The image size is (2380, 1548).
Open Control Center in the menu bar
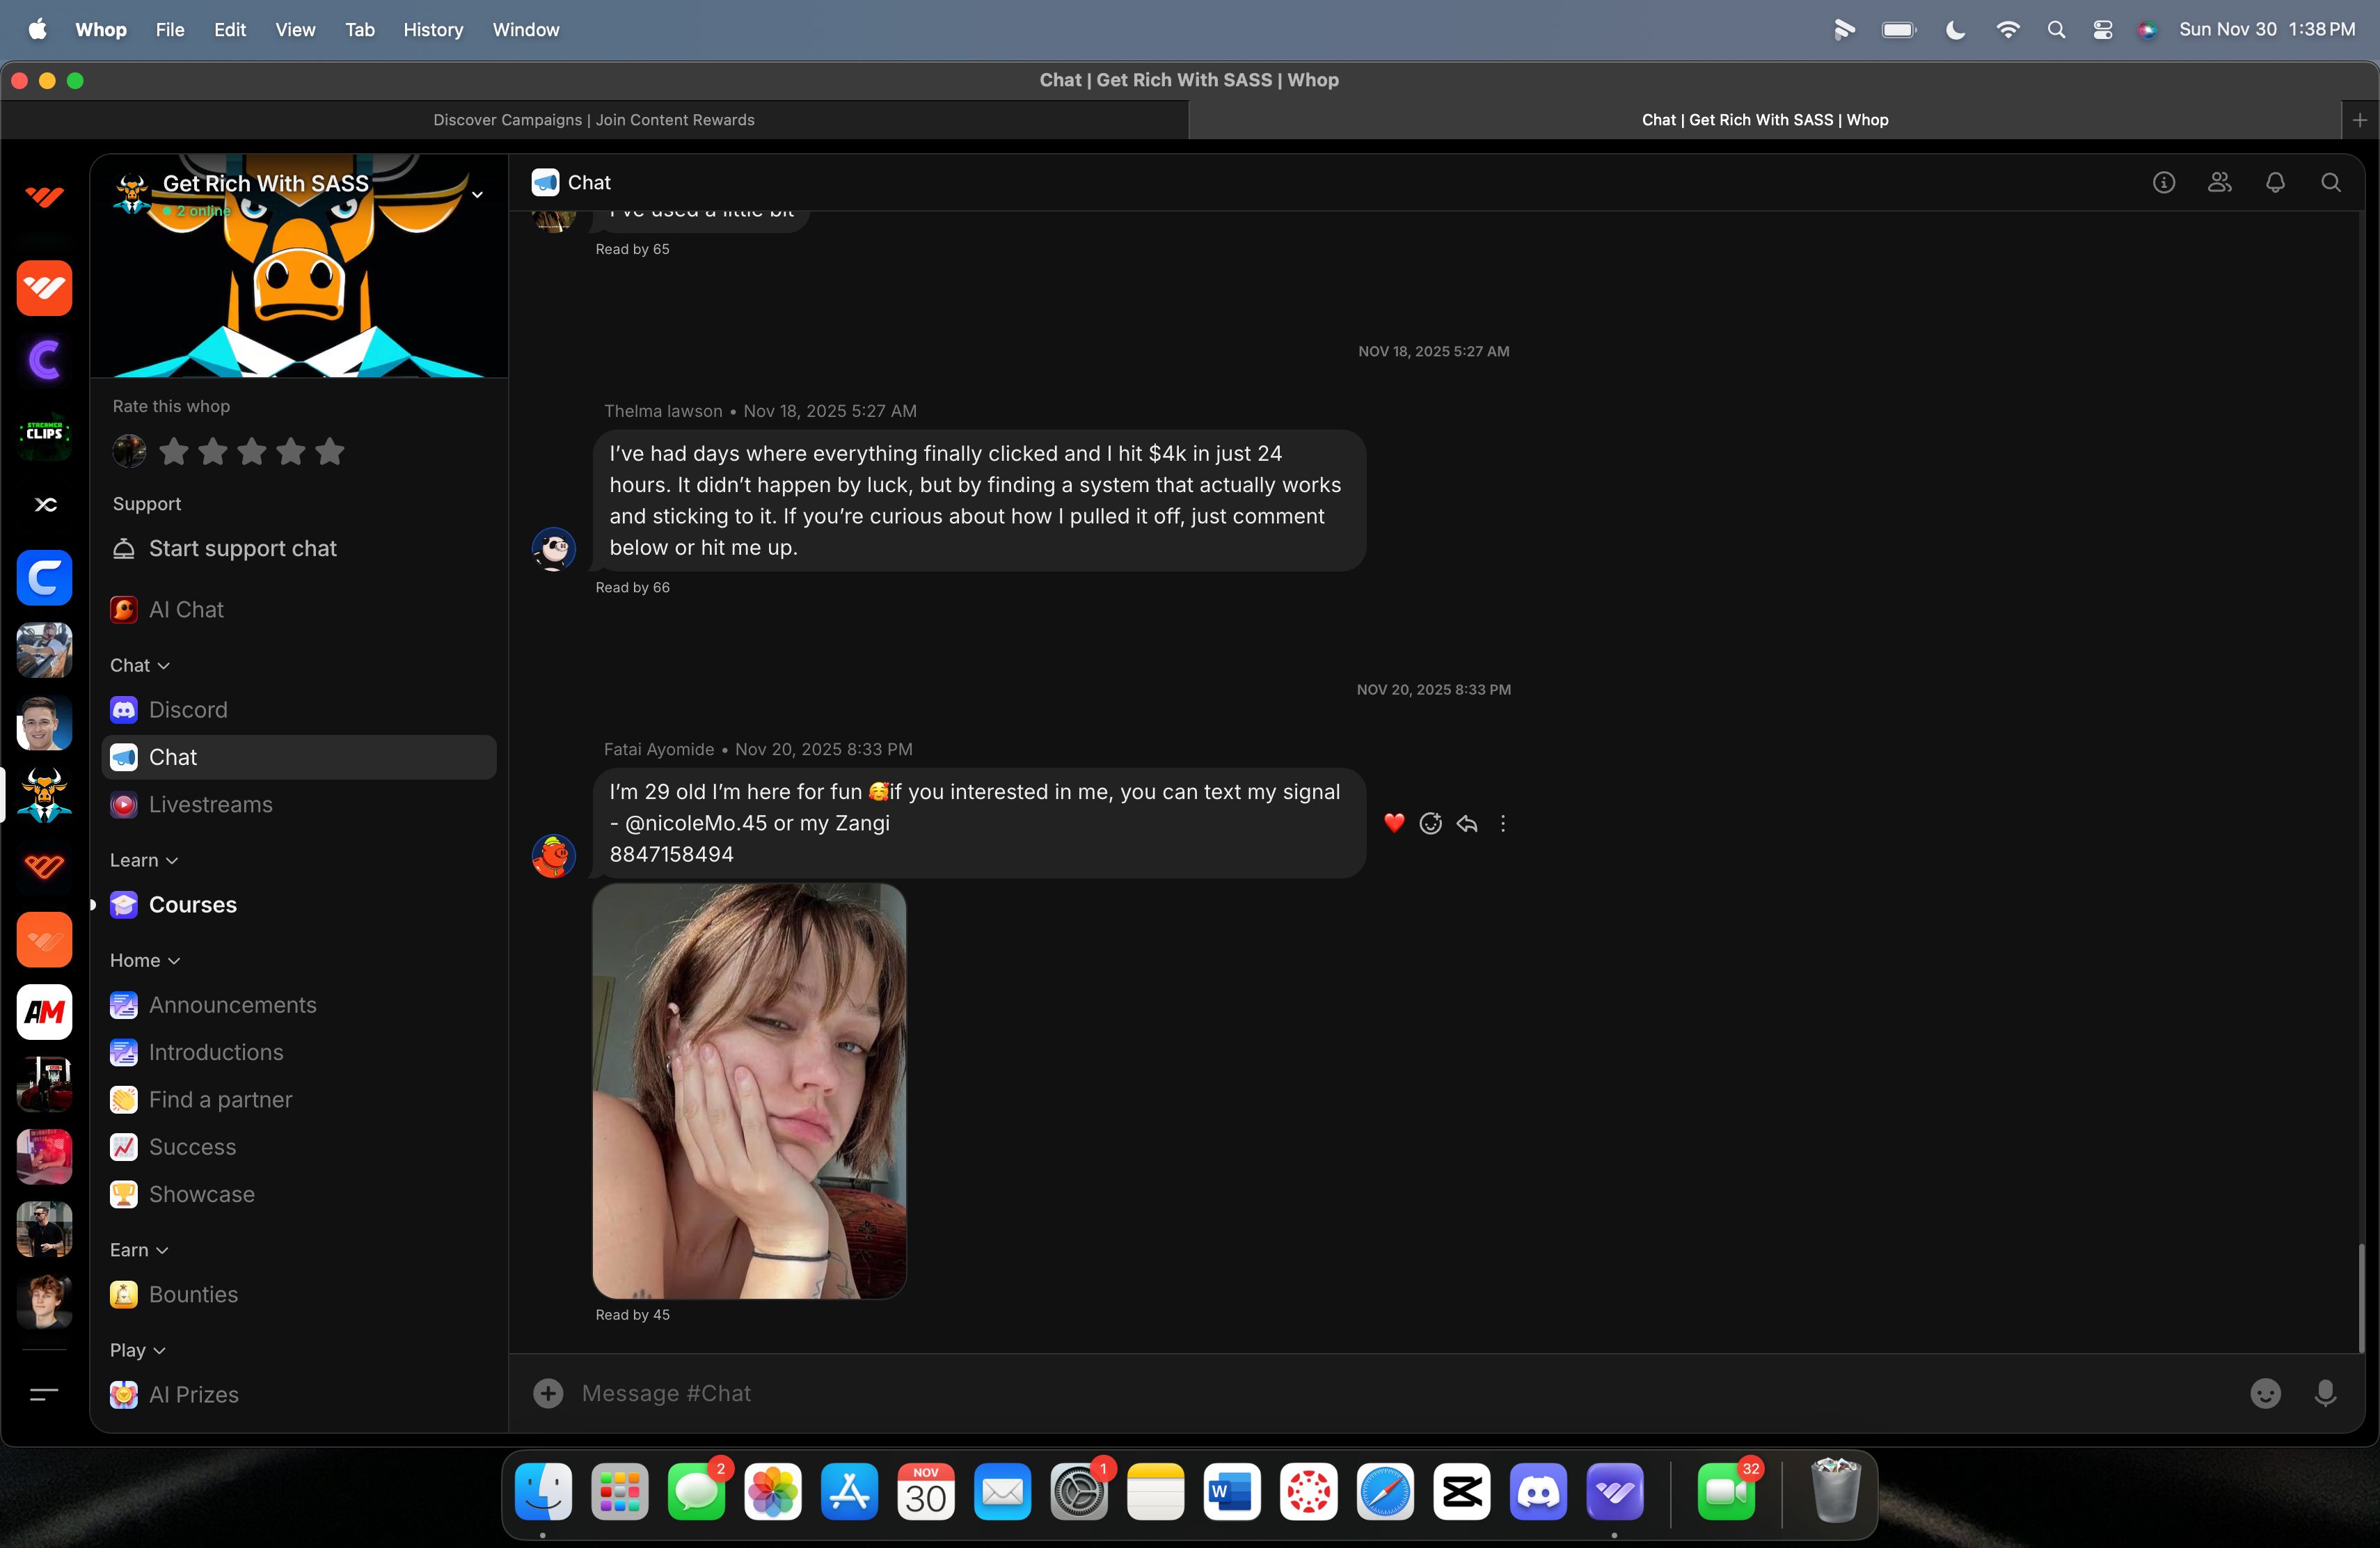click(x=2103, y=30)
